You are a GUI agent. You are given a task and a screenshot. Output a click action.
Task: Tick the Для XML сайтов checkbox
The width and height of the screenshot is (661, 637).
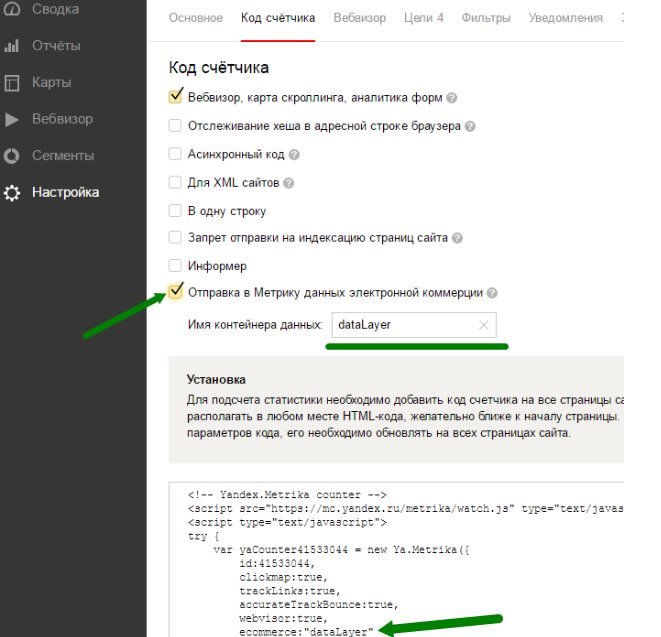click(x=175, y=182)
